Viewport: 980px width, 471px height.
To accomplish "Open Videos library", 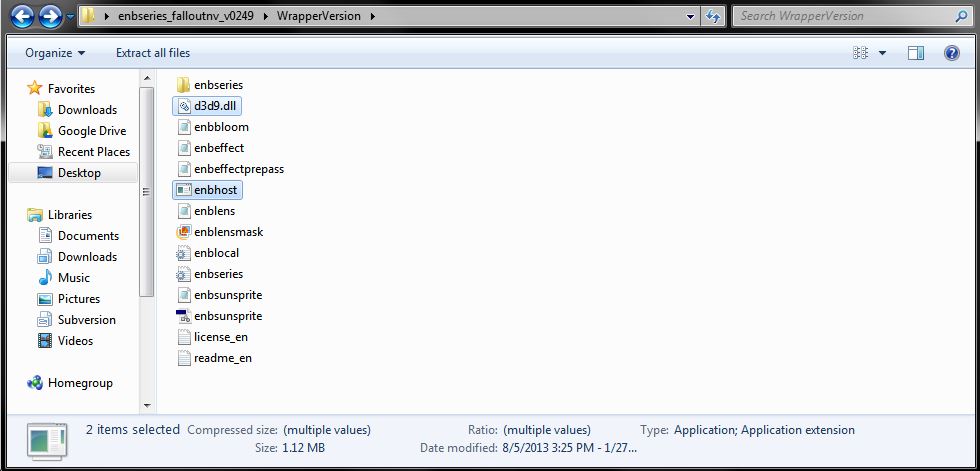I will 75,340.
